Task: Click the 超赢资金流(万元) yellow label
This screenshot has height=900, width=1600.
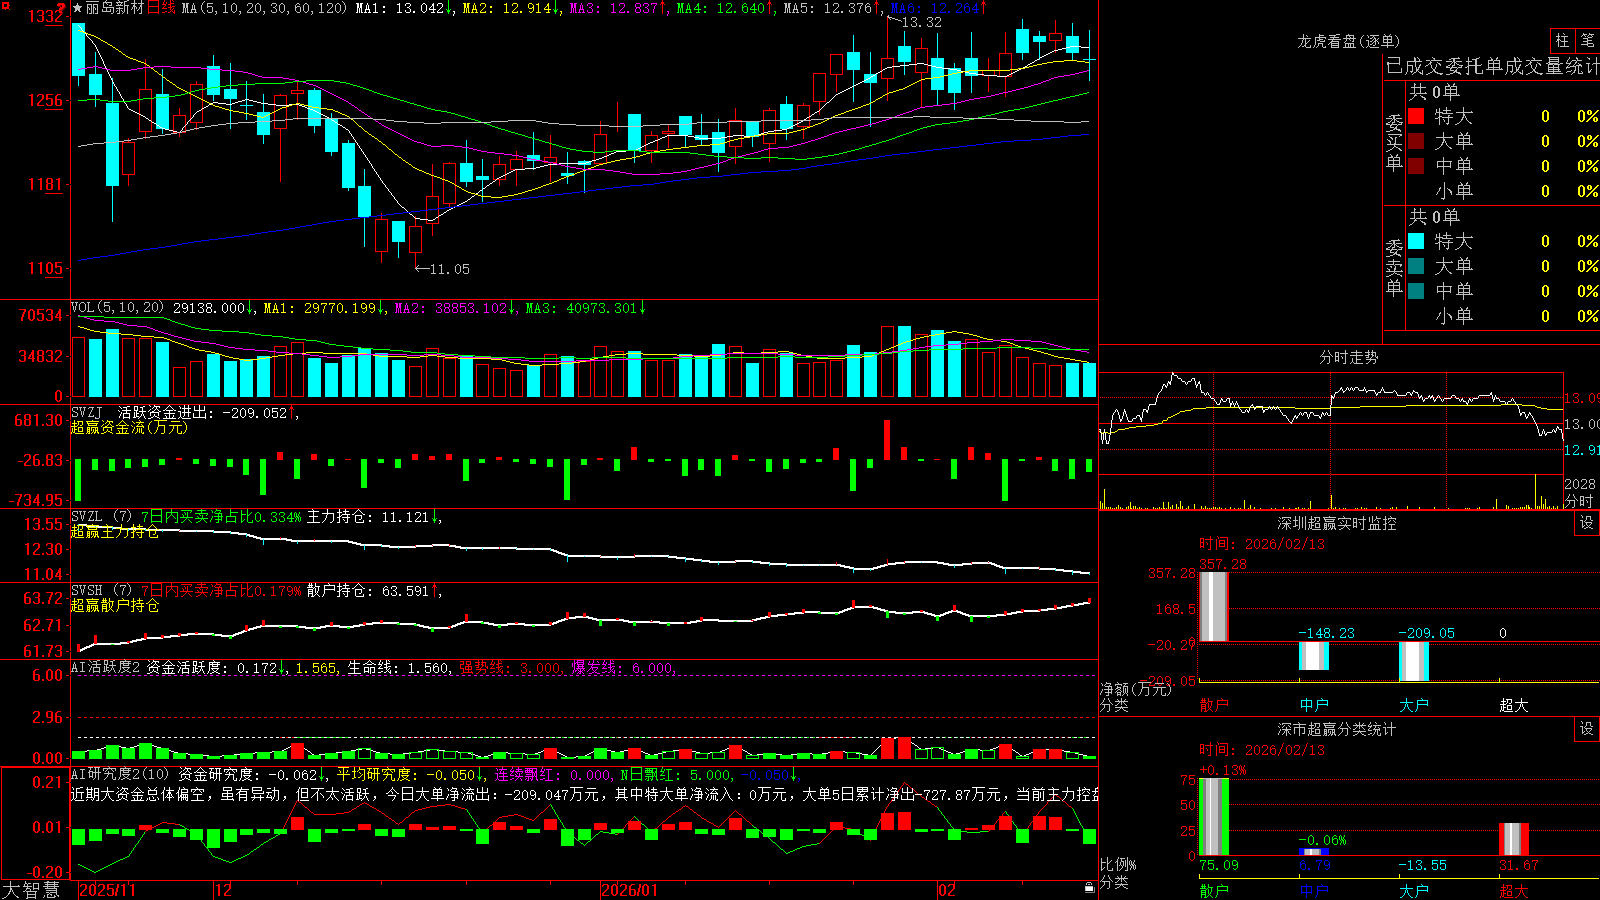Action: pyautogui.click(x=129, y=427)
